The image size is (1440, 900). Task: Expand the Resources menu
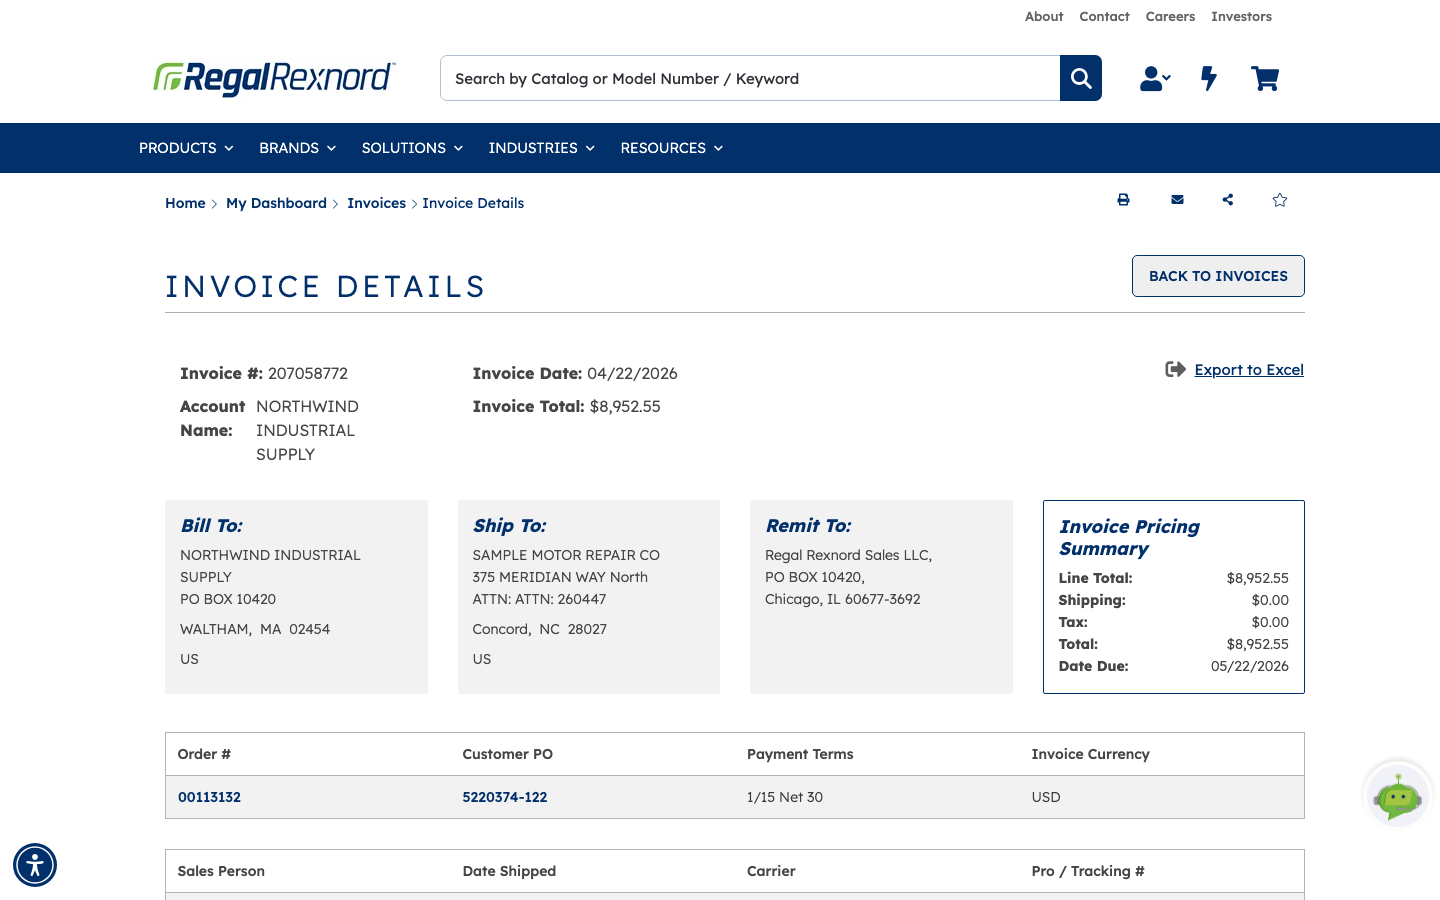coord(671,148)
